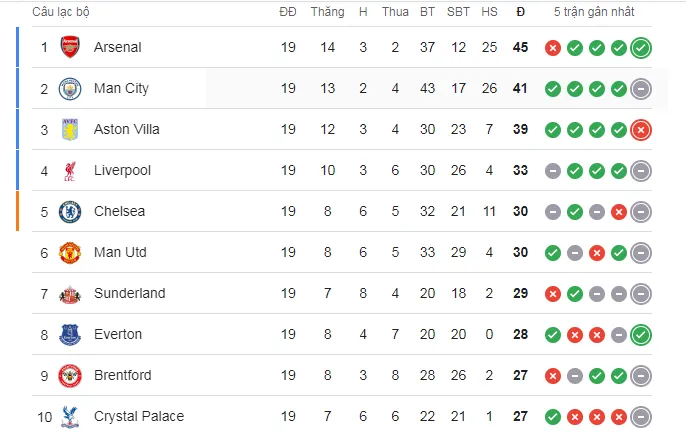Click the HS goal difference header
The width and height of the screenshot is (686, 434).
click(x=489, y=12)
